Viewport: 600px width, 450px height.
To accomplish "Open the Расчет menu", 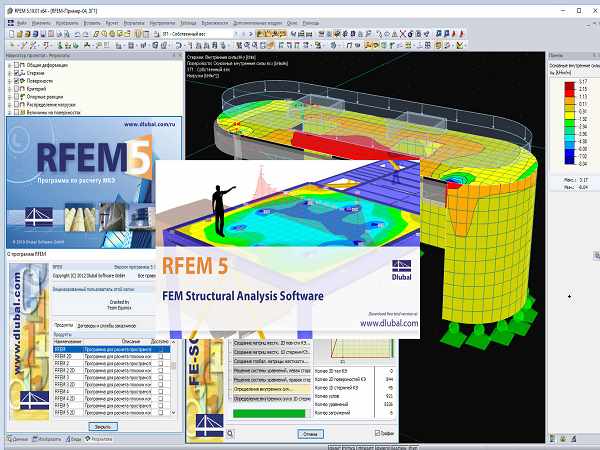I will (112, 23).
